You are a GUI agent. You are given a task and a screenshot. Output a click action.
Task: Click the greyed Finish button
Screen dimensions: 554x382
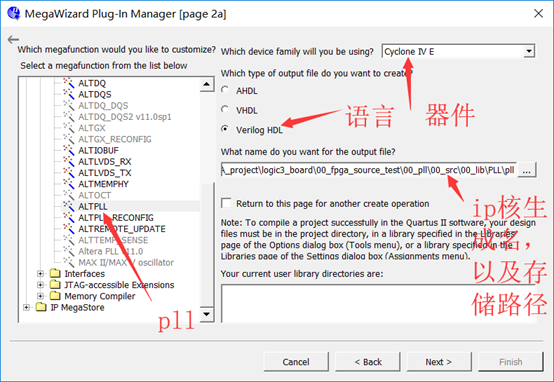pos(511,362)
